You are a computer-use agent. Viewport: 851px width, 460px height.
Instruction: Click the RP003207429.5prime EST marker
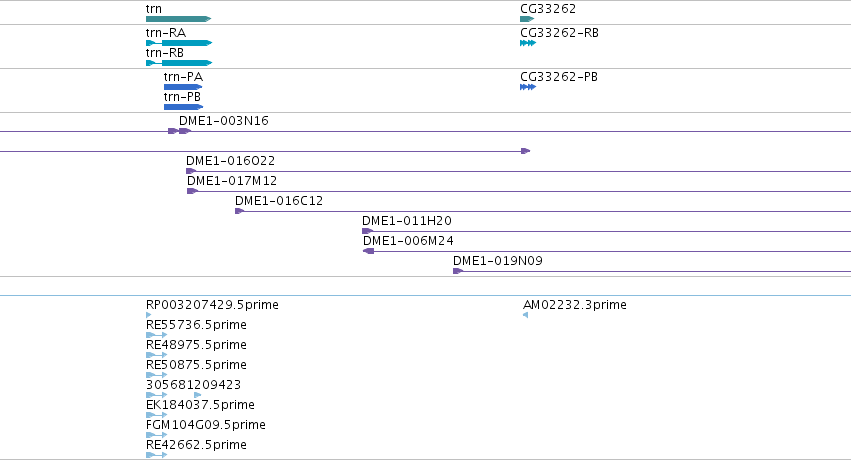coord(149,315)
